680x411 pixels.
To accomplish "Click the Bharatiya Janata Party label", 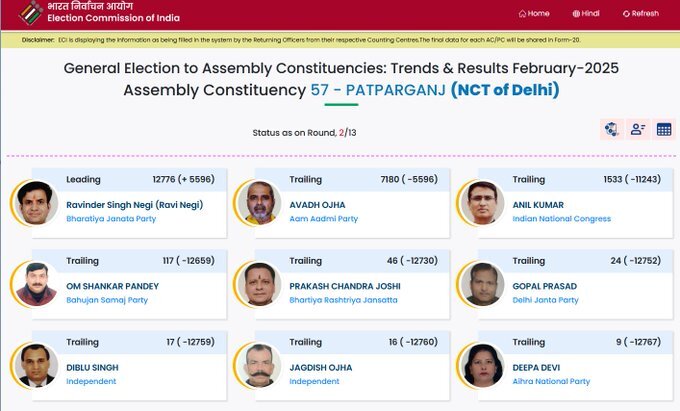I will (x=111, y=219).
